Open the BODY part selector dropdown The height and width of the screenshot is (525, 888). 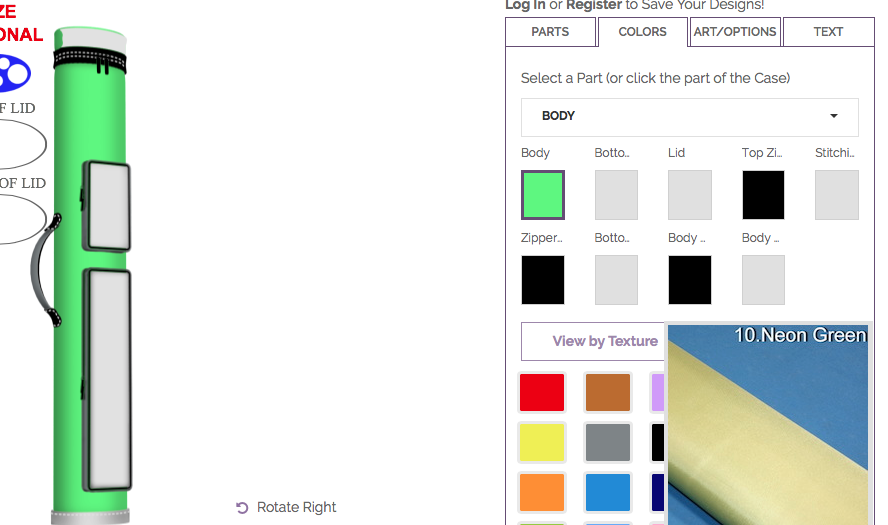tap(689, 117)
